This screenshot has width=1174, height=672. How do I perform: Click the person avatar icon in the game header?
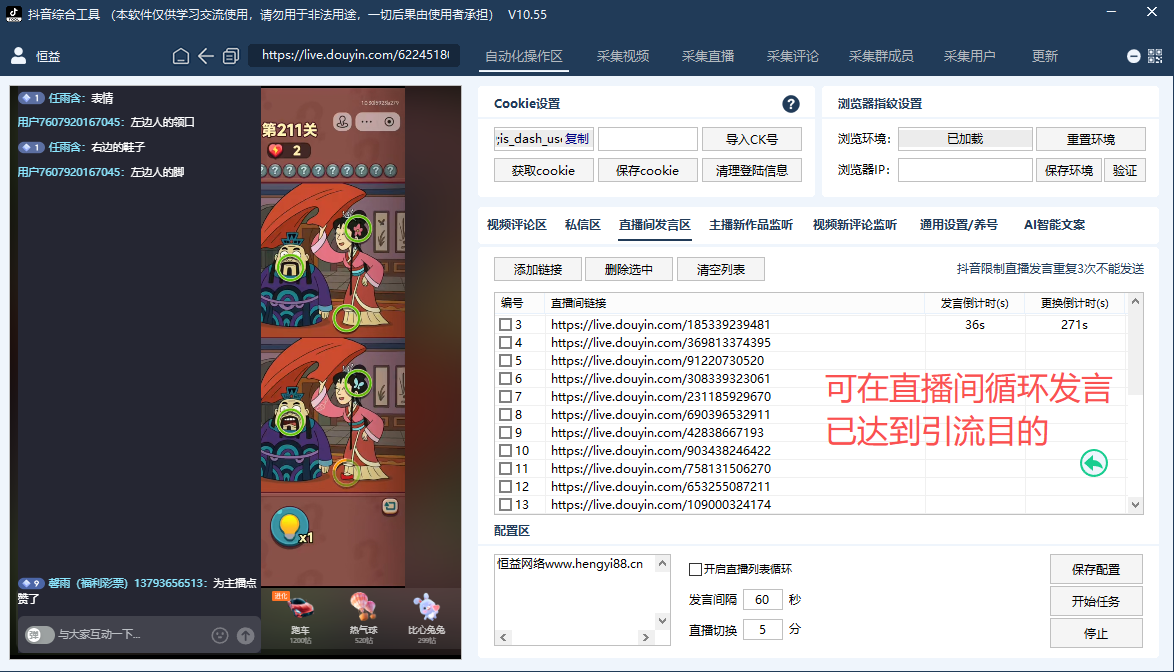[342, 122]
